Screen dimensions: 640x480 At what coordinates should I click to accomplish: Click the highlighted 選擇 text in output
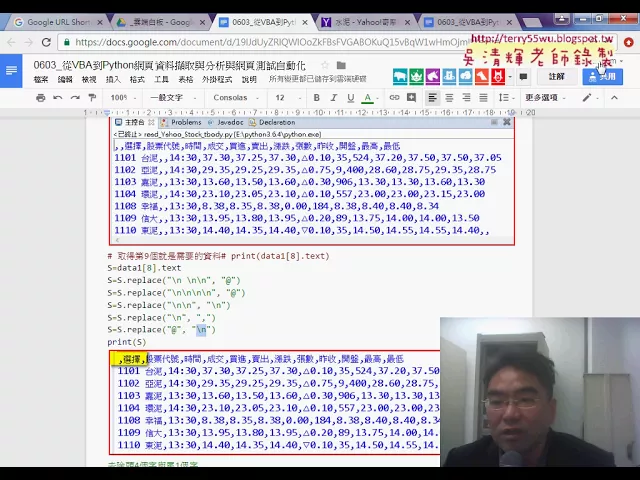tap(132, 359)
